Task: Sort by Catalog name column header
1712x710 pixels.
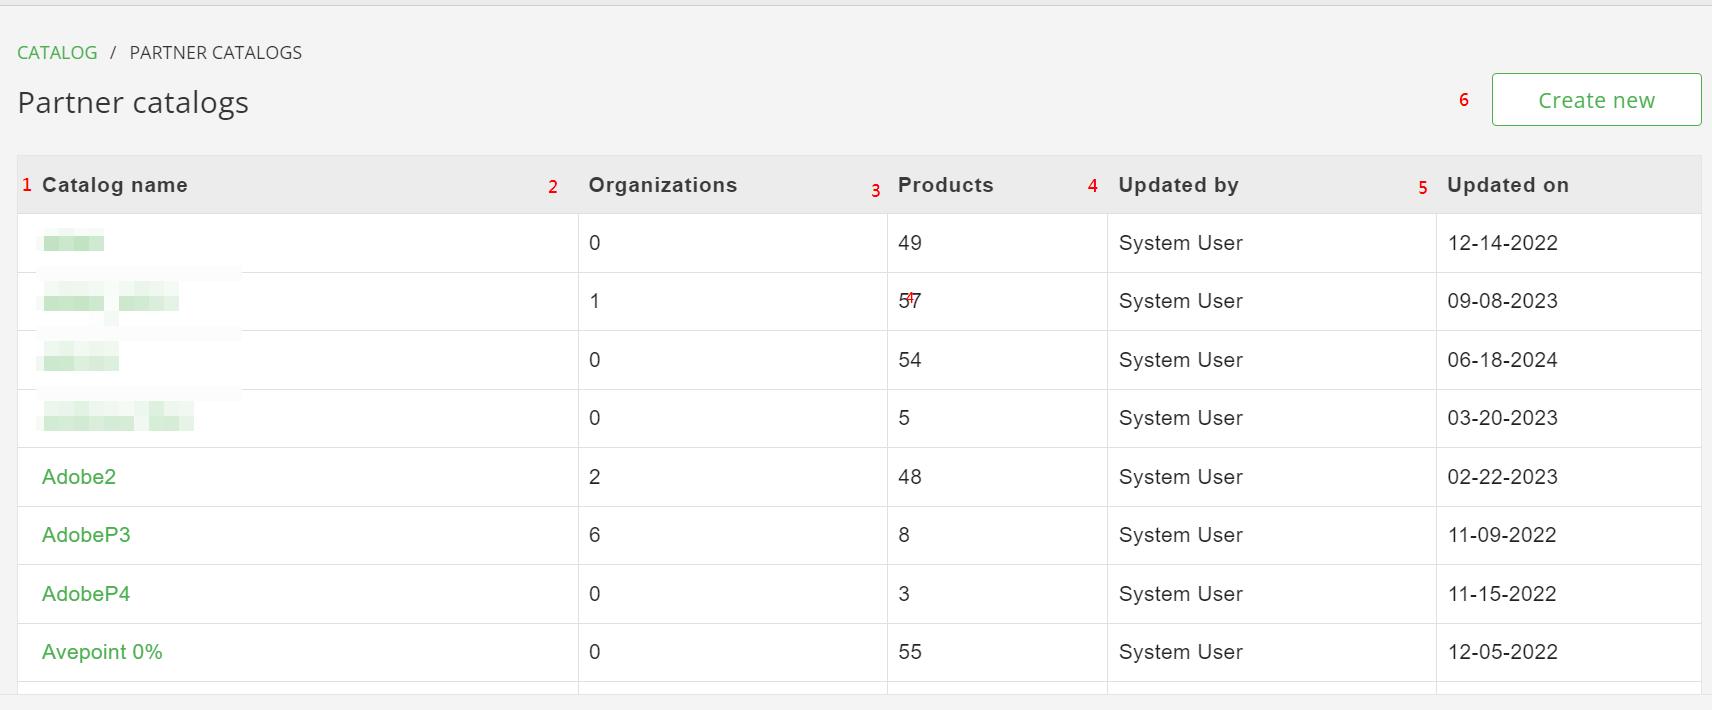Action: click(x=114, y=185)
